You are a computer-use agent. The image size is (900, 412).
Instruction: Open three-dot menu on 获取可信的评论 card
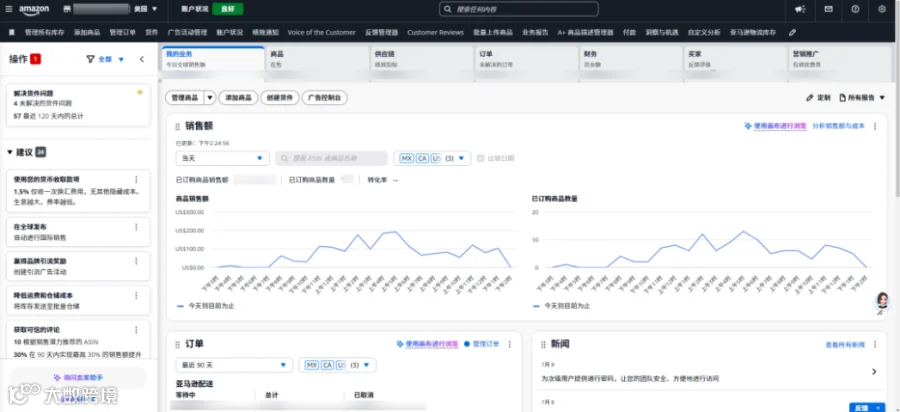point(136,330)
